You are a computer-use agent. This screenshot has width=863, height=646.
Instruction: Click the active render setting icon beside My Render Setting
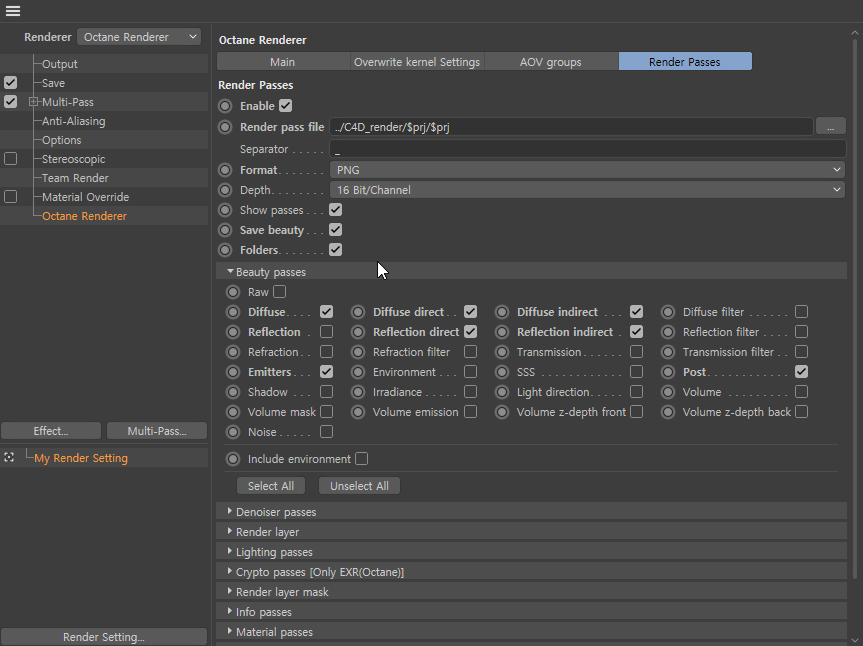[x=9, y=457]
